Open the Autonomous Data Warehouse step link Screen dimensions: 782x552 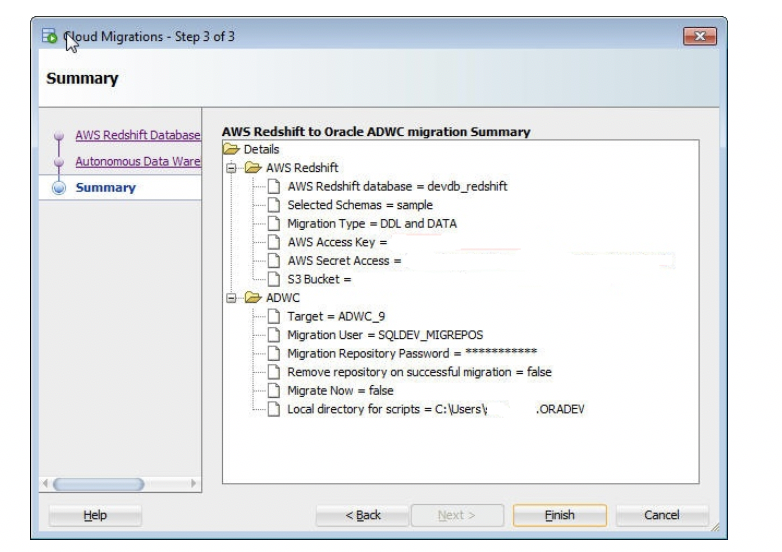coord(138,162)
